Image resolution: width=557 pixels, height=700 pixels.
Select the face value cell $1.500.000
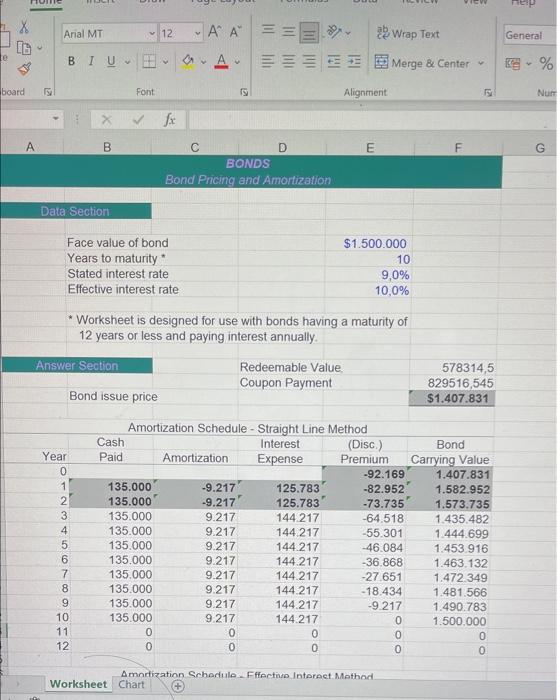[375, 244]
